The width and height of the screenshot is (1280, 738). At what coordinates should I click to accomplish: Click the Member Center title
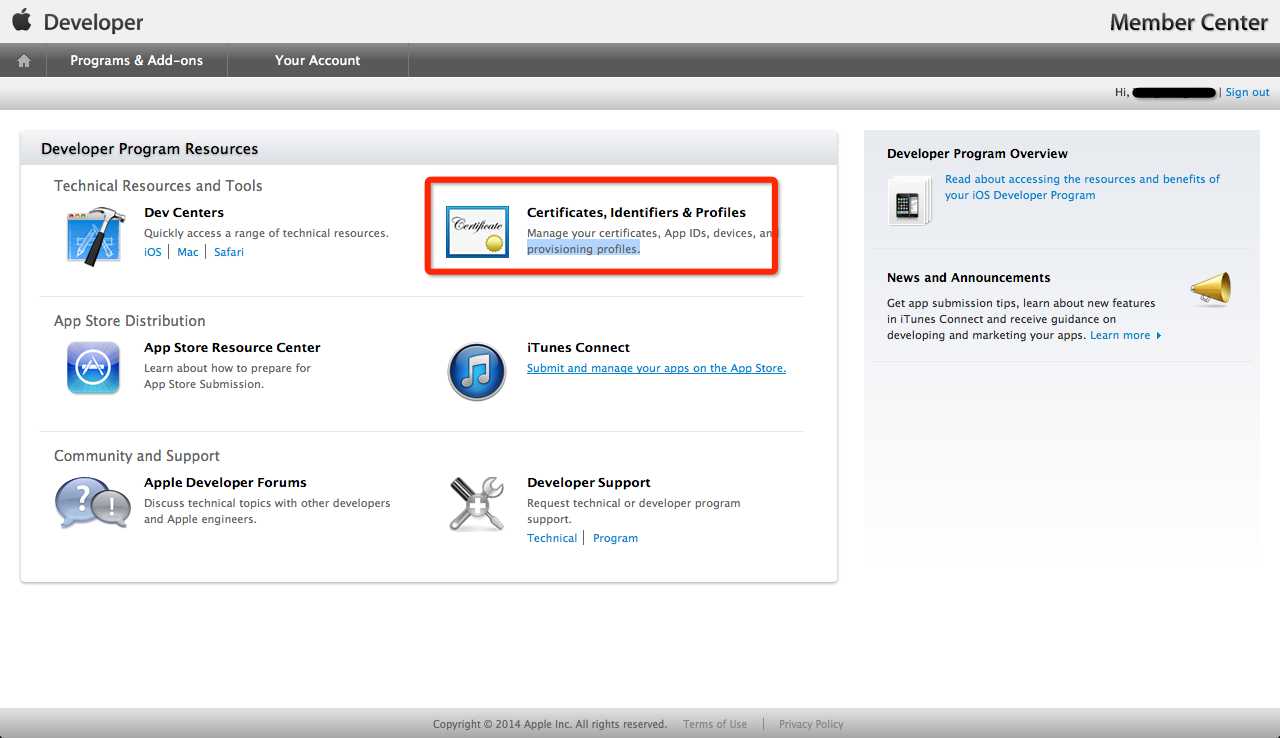pyautogui.click(x=1189, y=22)
